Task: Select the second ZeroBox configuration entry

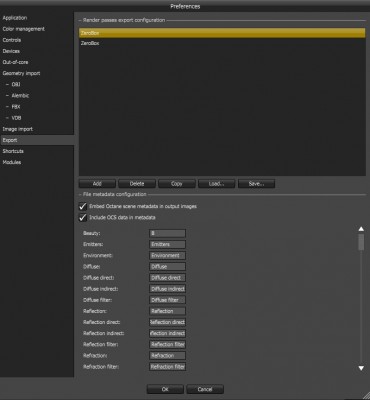Action: 222,43
